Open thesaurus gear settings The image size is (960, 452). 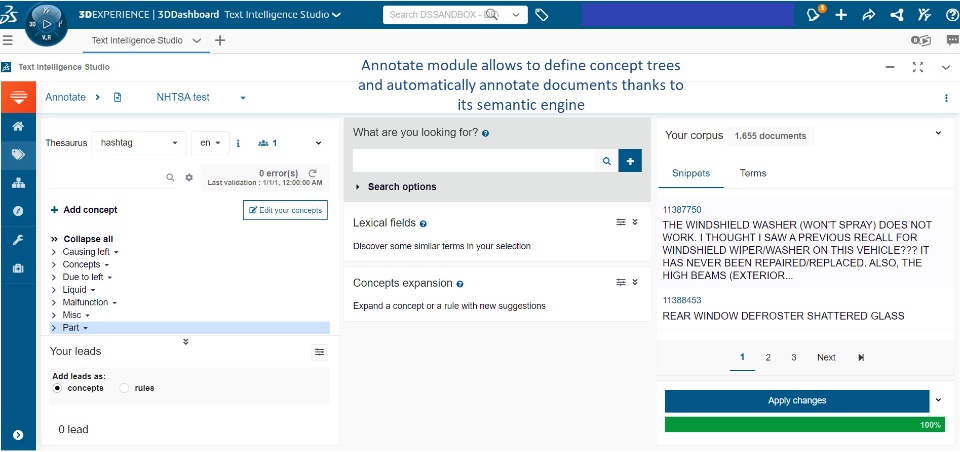pos(189,178)
